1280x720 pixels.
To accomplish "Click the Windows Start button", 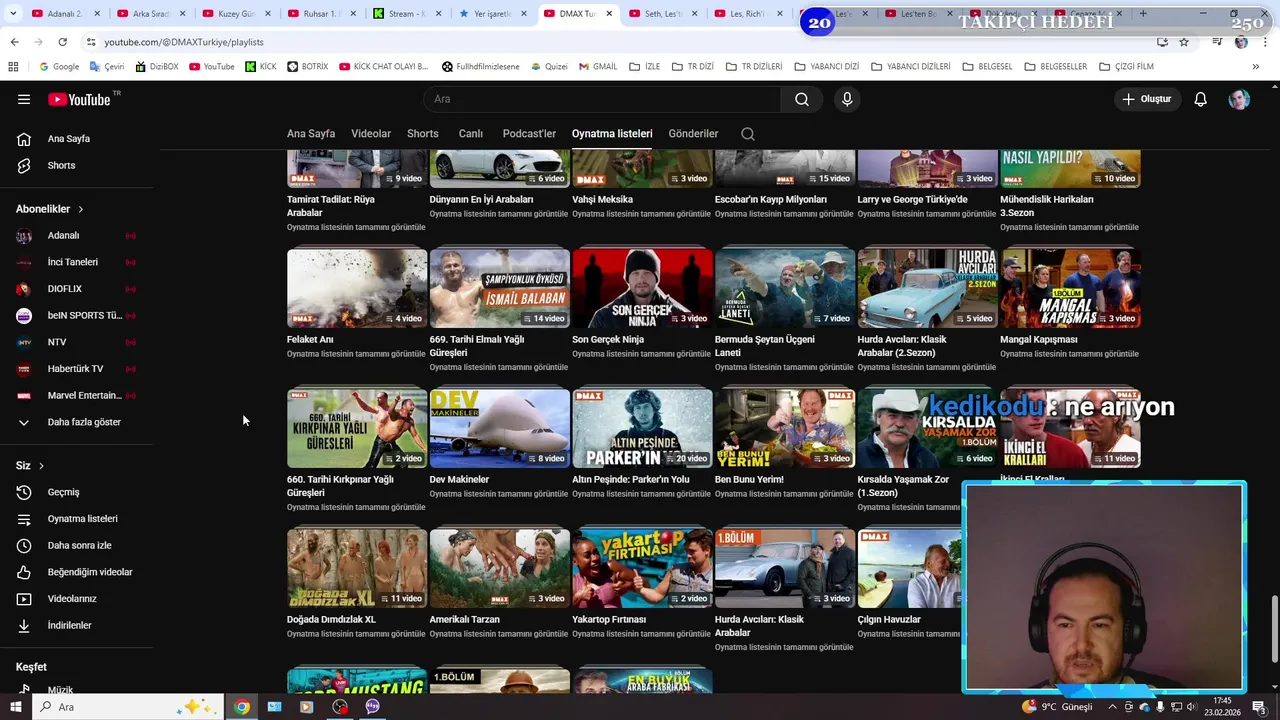I will pos(14,707).
